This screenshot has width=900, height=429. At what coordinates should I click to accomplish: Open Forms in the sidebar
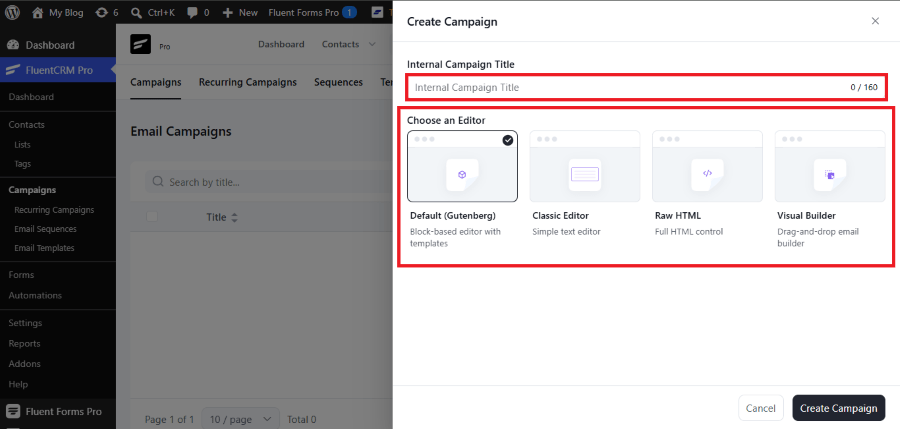(x=21, y=275)
